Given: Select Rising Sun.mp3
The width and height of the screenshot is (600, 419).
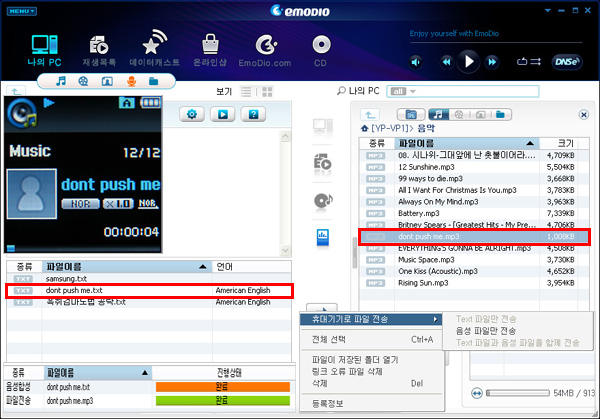Looking at the screenshot, I should tap(474, 283).
